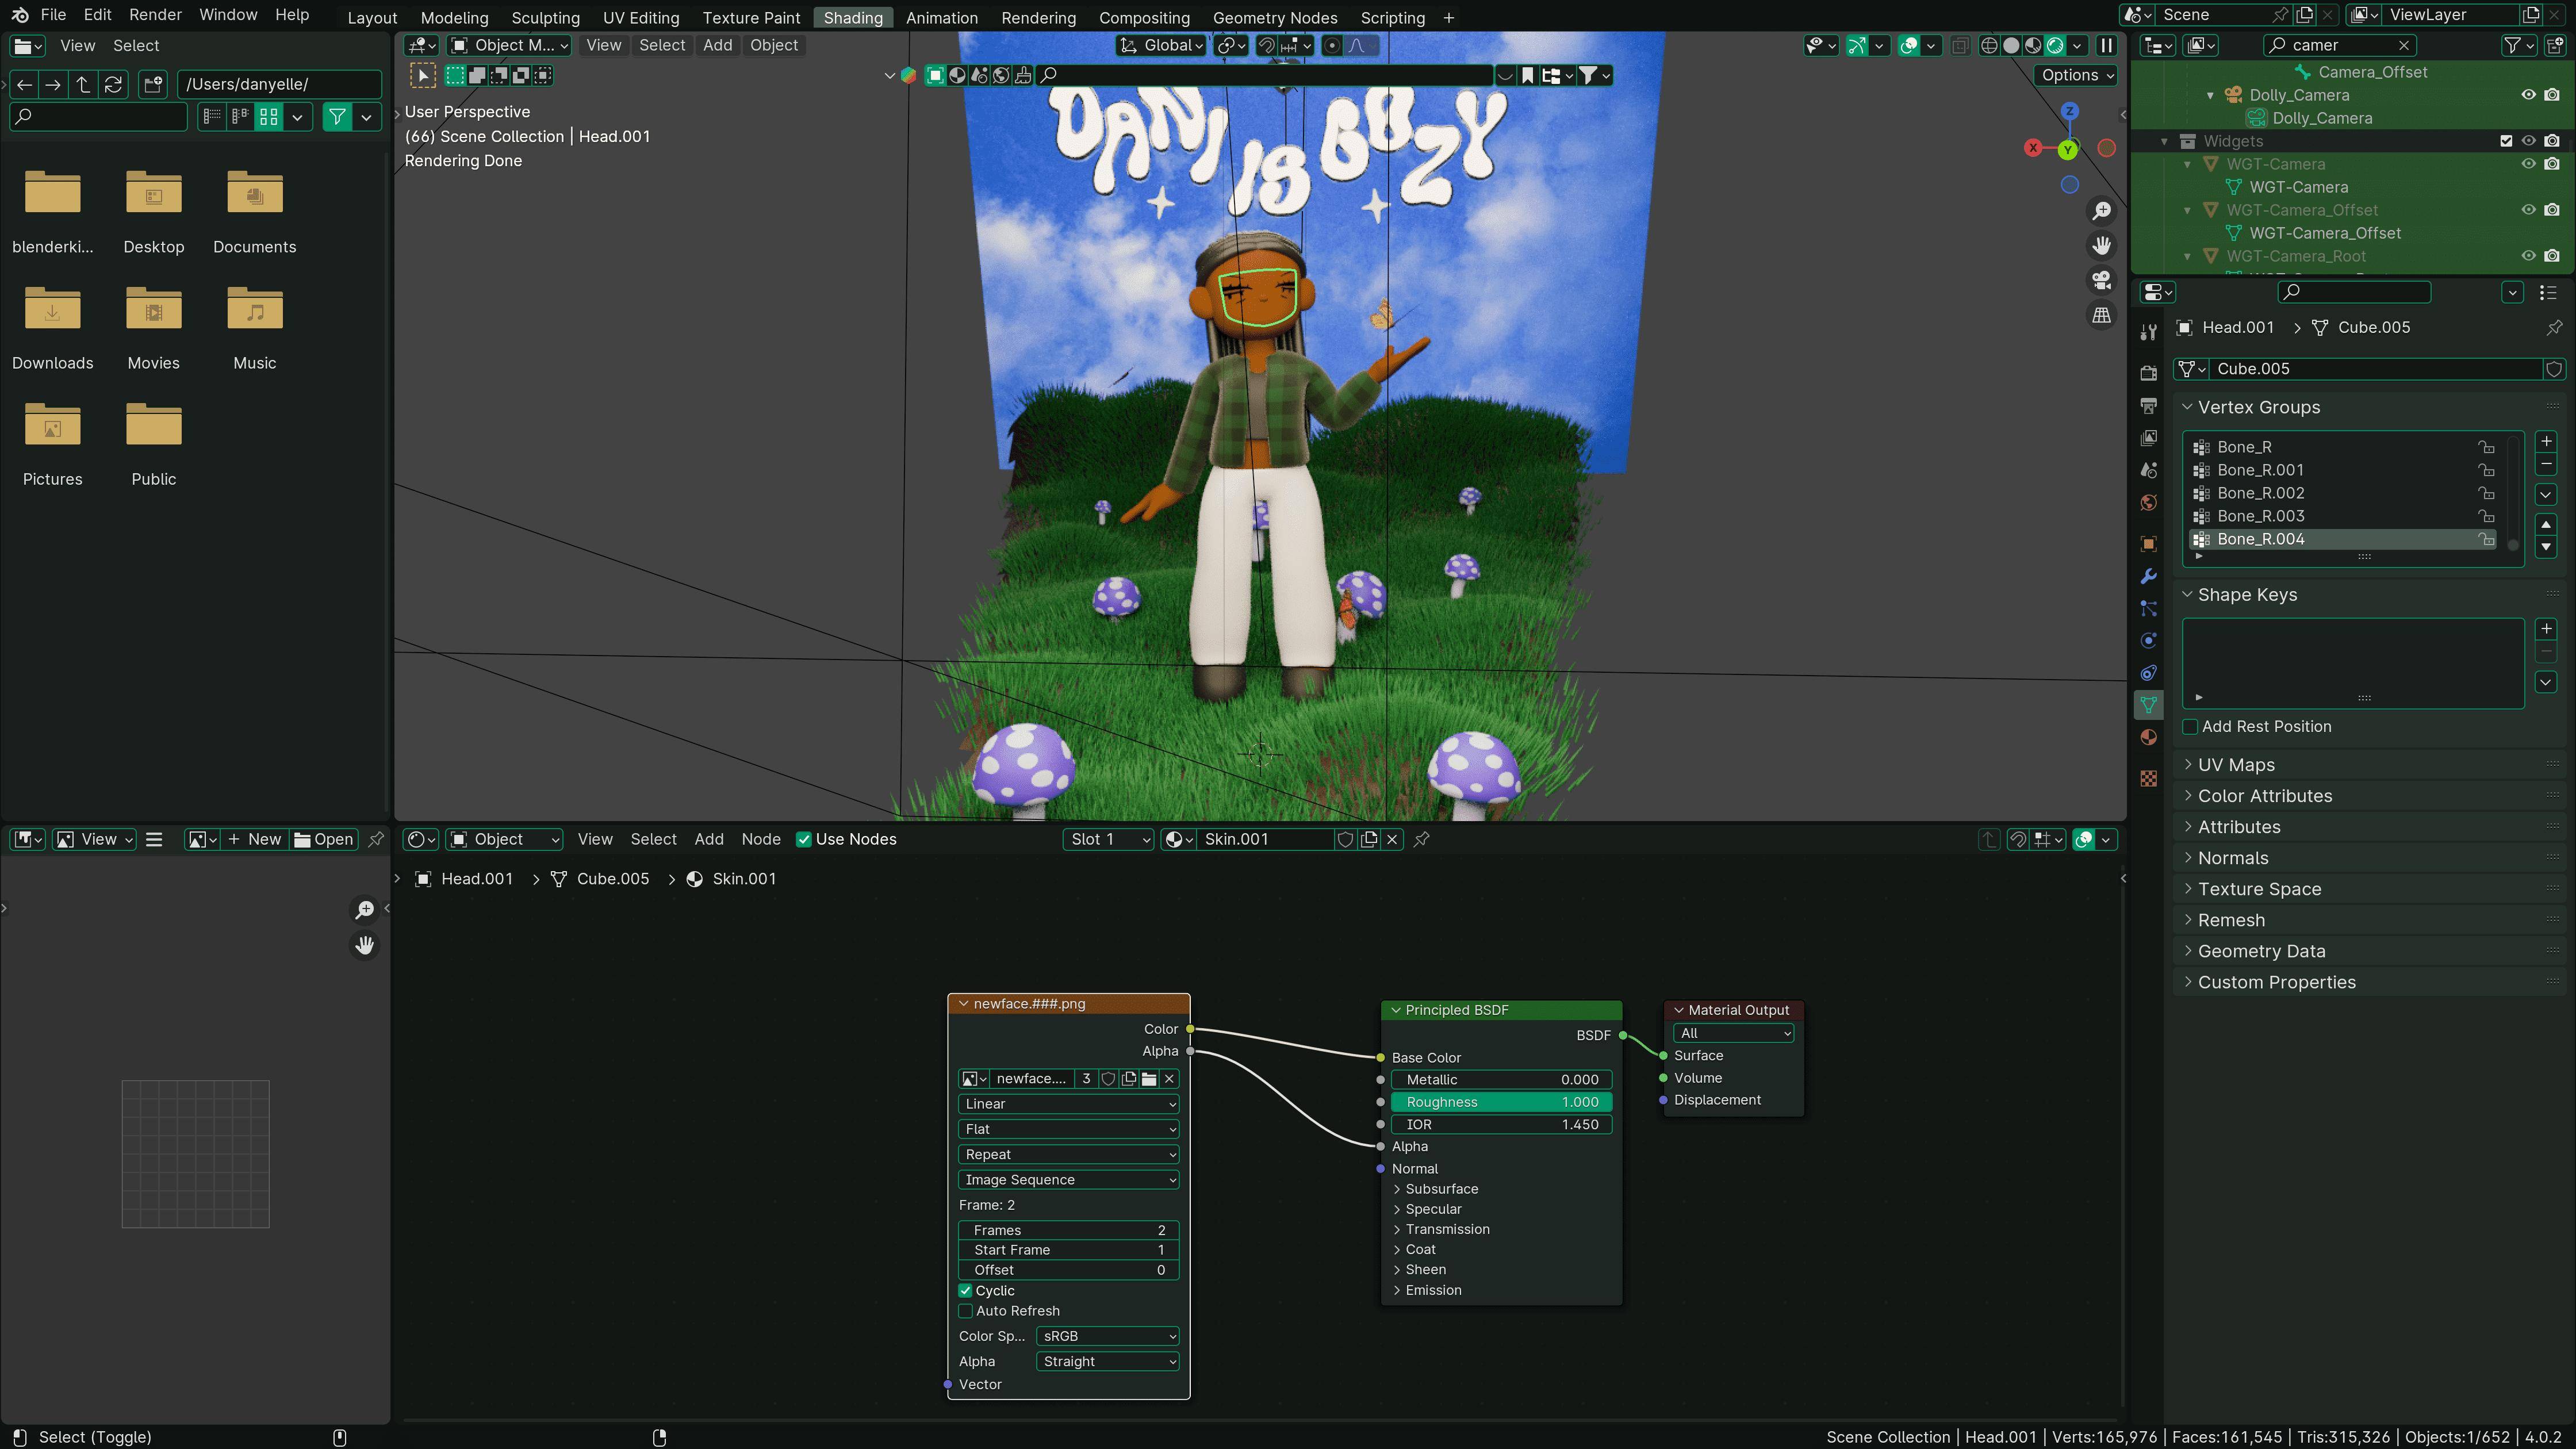This screenshot has width=2576, height=1449.
Task: Enable the Auto Refresh checkbox
Action: coord(965,1311)
